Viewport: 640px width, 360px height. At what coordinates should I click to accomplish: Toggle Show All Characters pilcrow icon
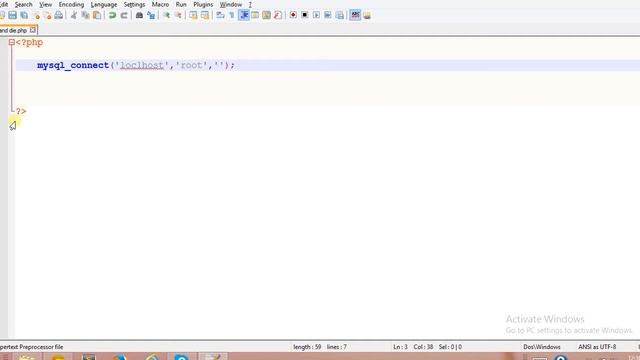[x=232, y=16]
